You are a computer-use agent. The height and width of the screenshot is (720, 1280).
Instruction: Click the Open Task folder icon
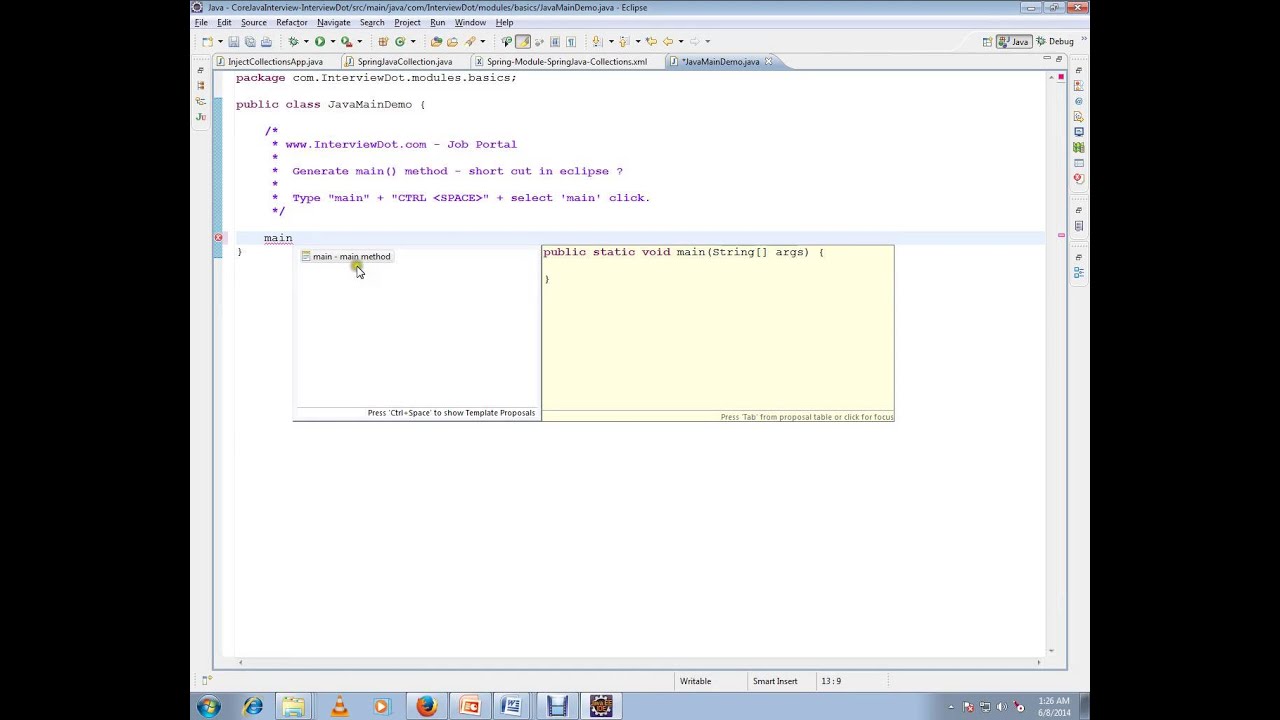[x=452, y=41]
